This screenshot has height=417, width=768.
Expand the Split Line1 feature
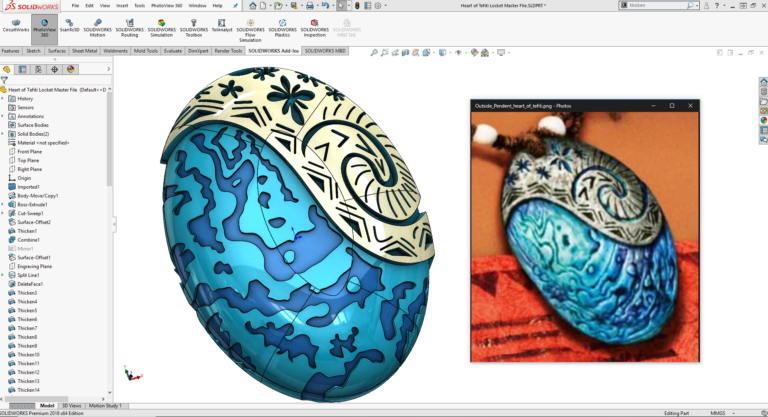pos(4,275)
